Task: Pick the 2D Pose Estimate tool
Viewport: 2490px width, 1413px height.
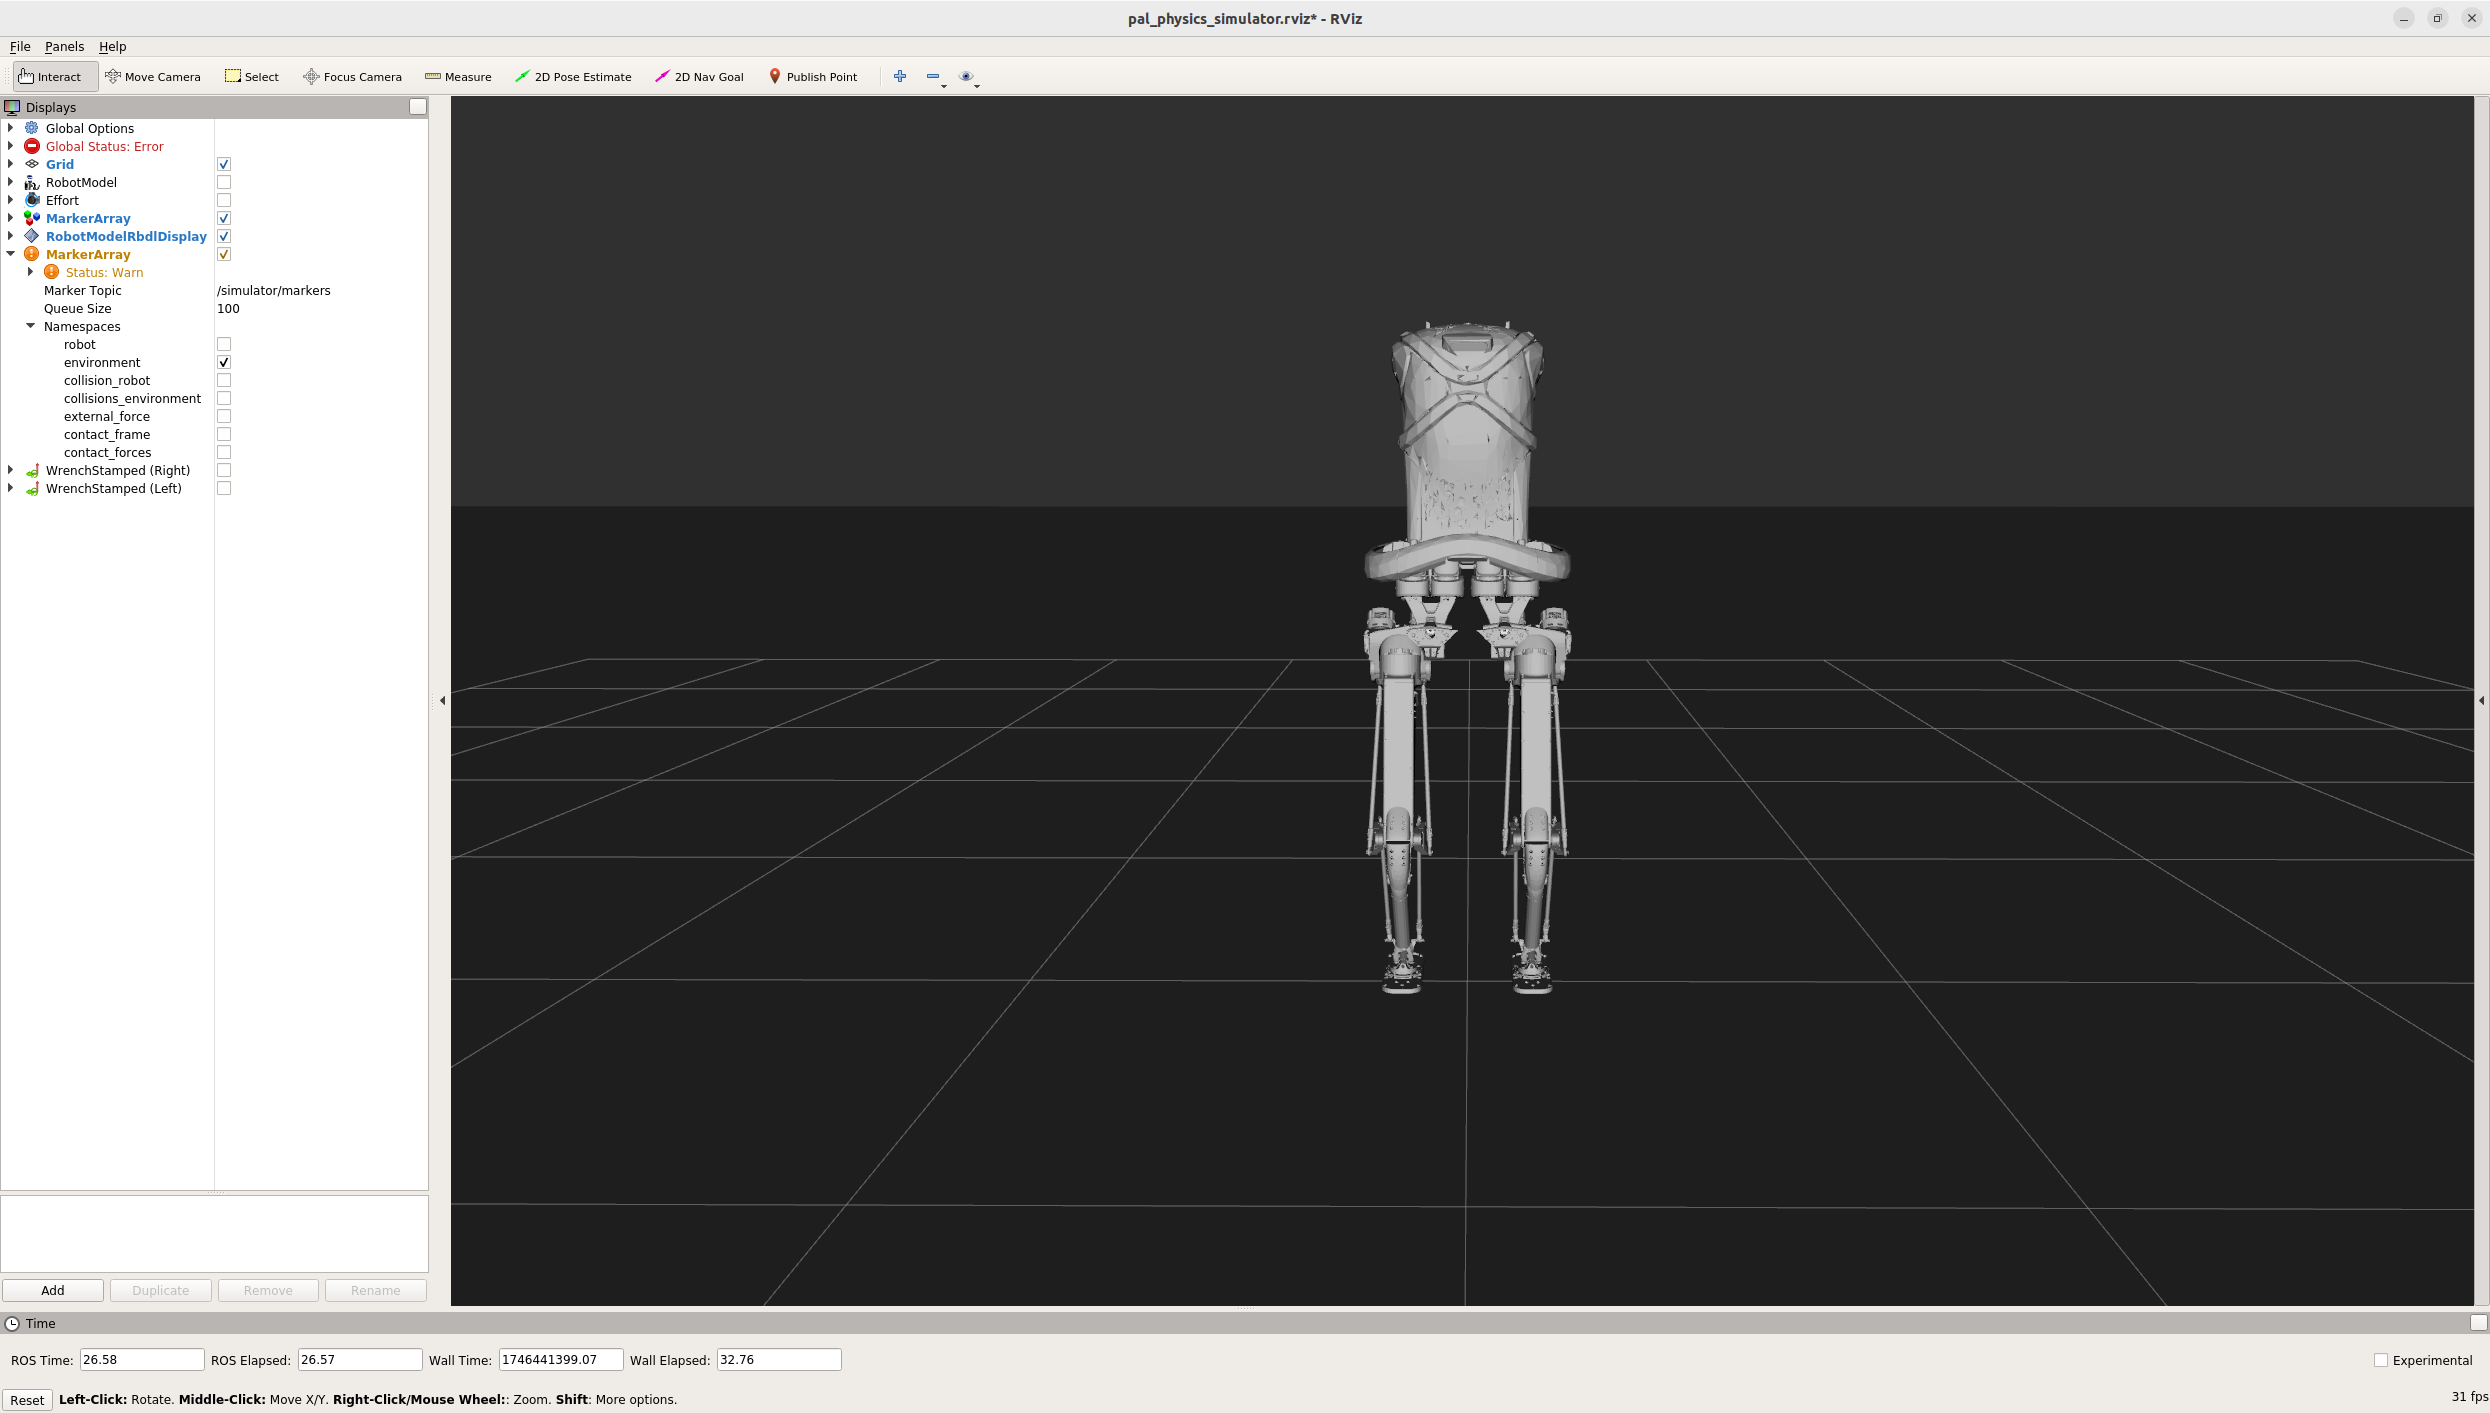Action: click(573, 77)
